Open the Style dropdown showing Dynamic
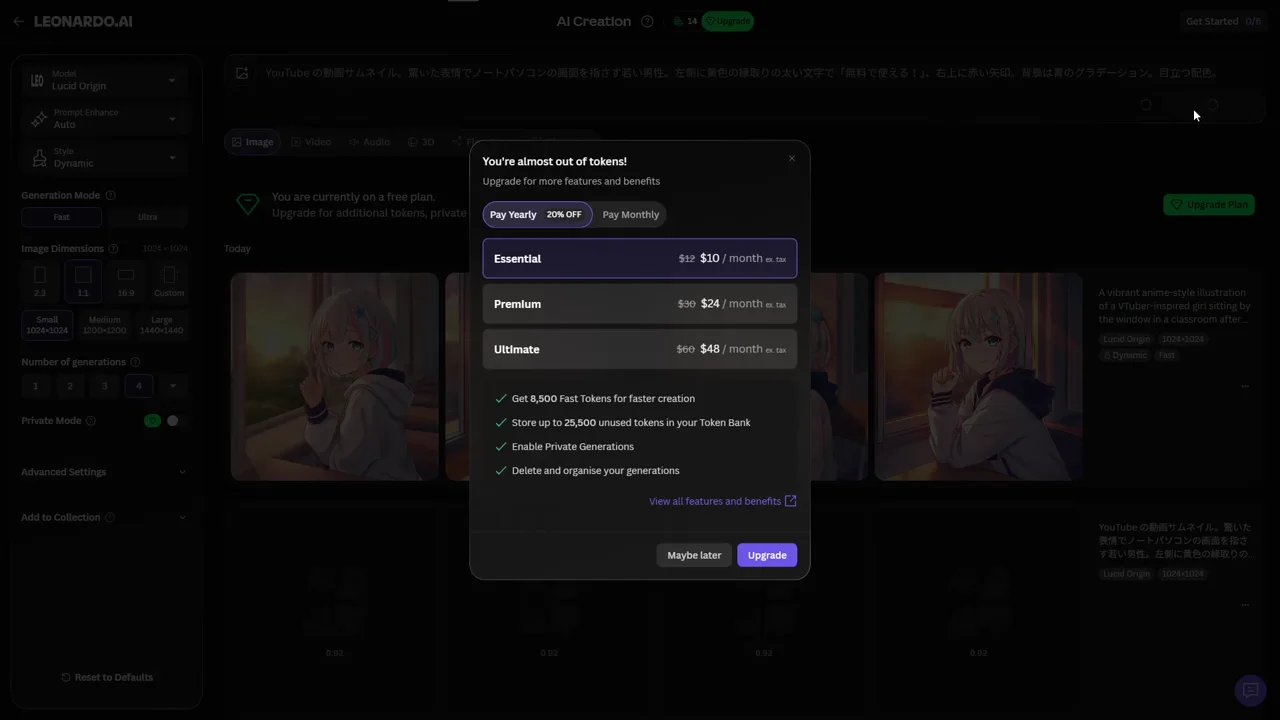Viewport: 1280px width, 720px height. [x=104, y=158]
